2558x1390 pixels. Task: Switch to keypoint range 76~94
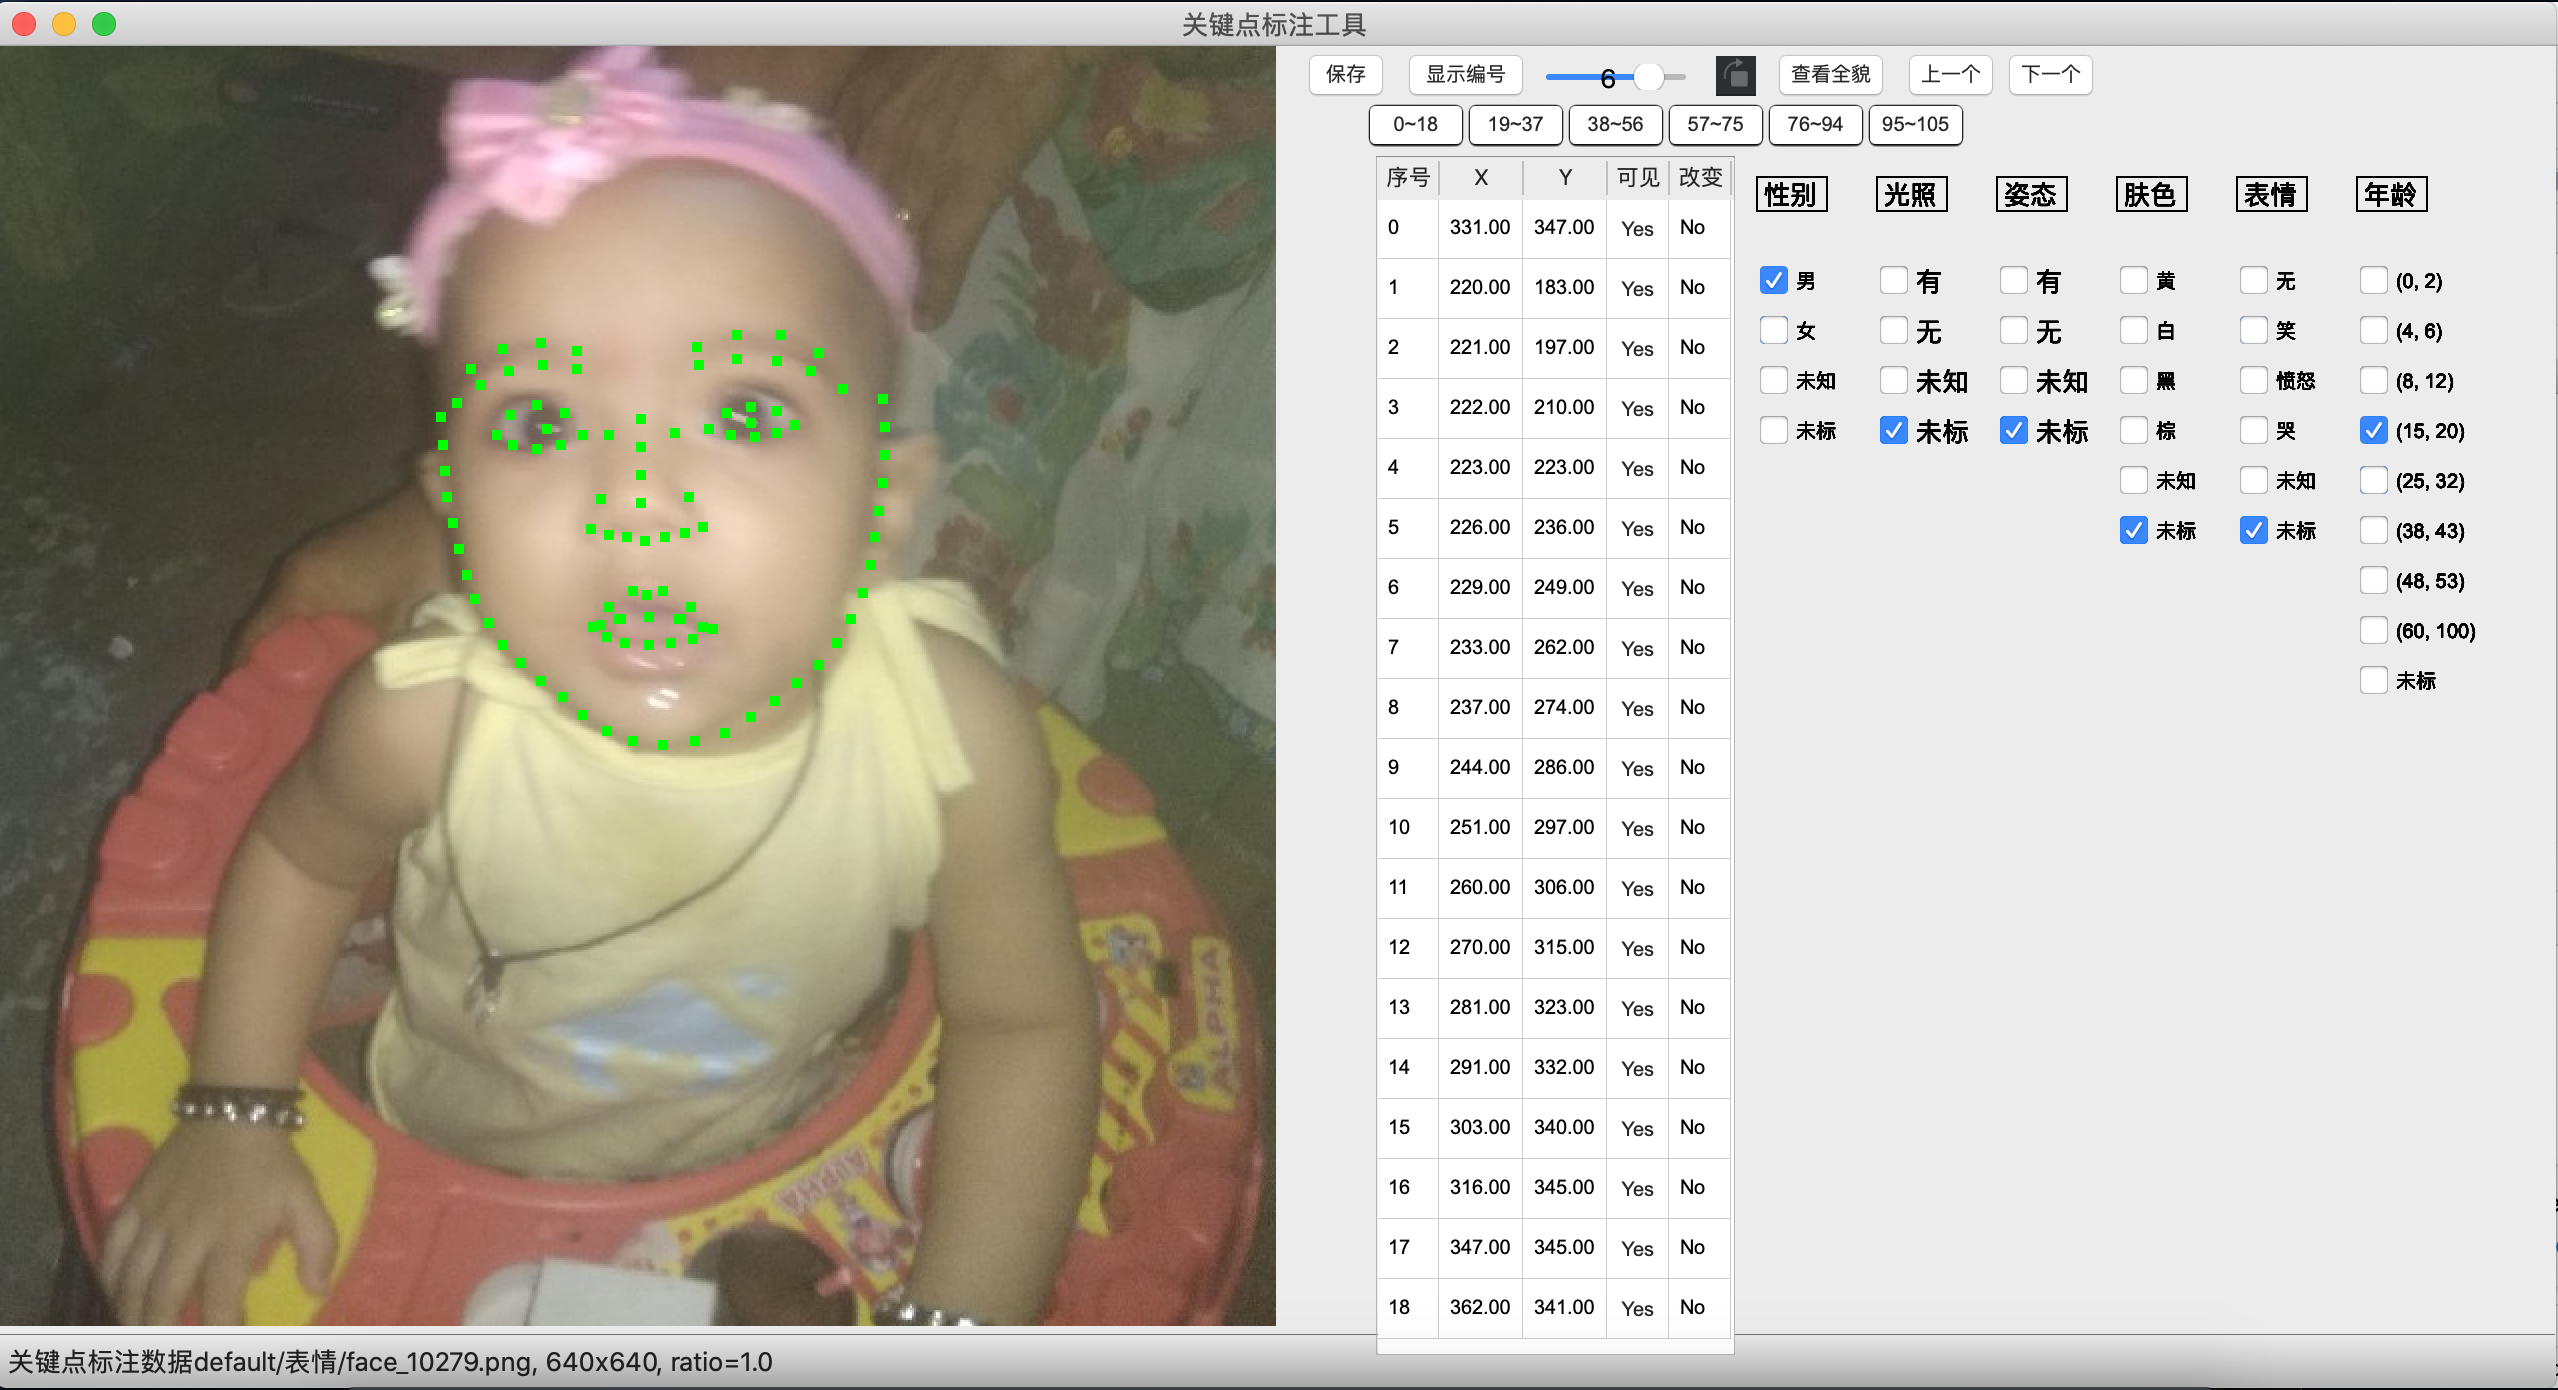[1815, 124]
